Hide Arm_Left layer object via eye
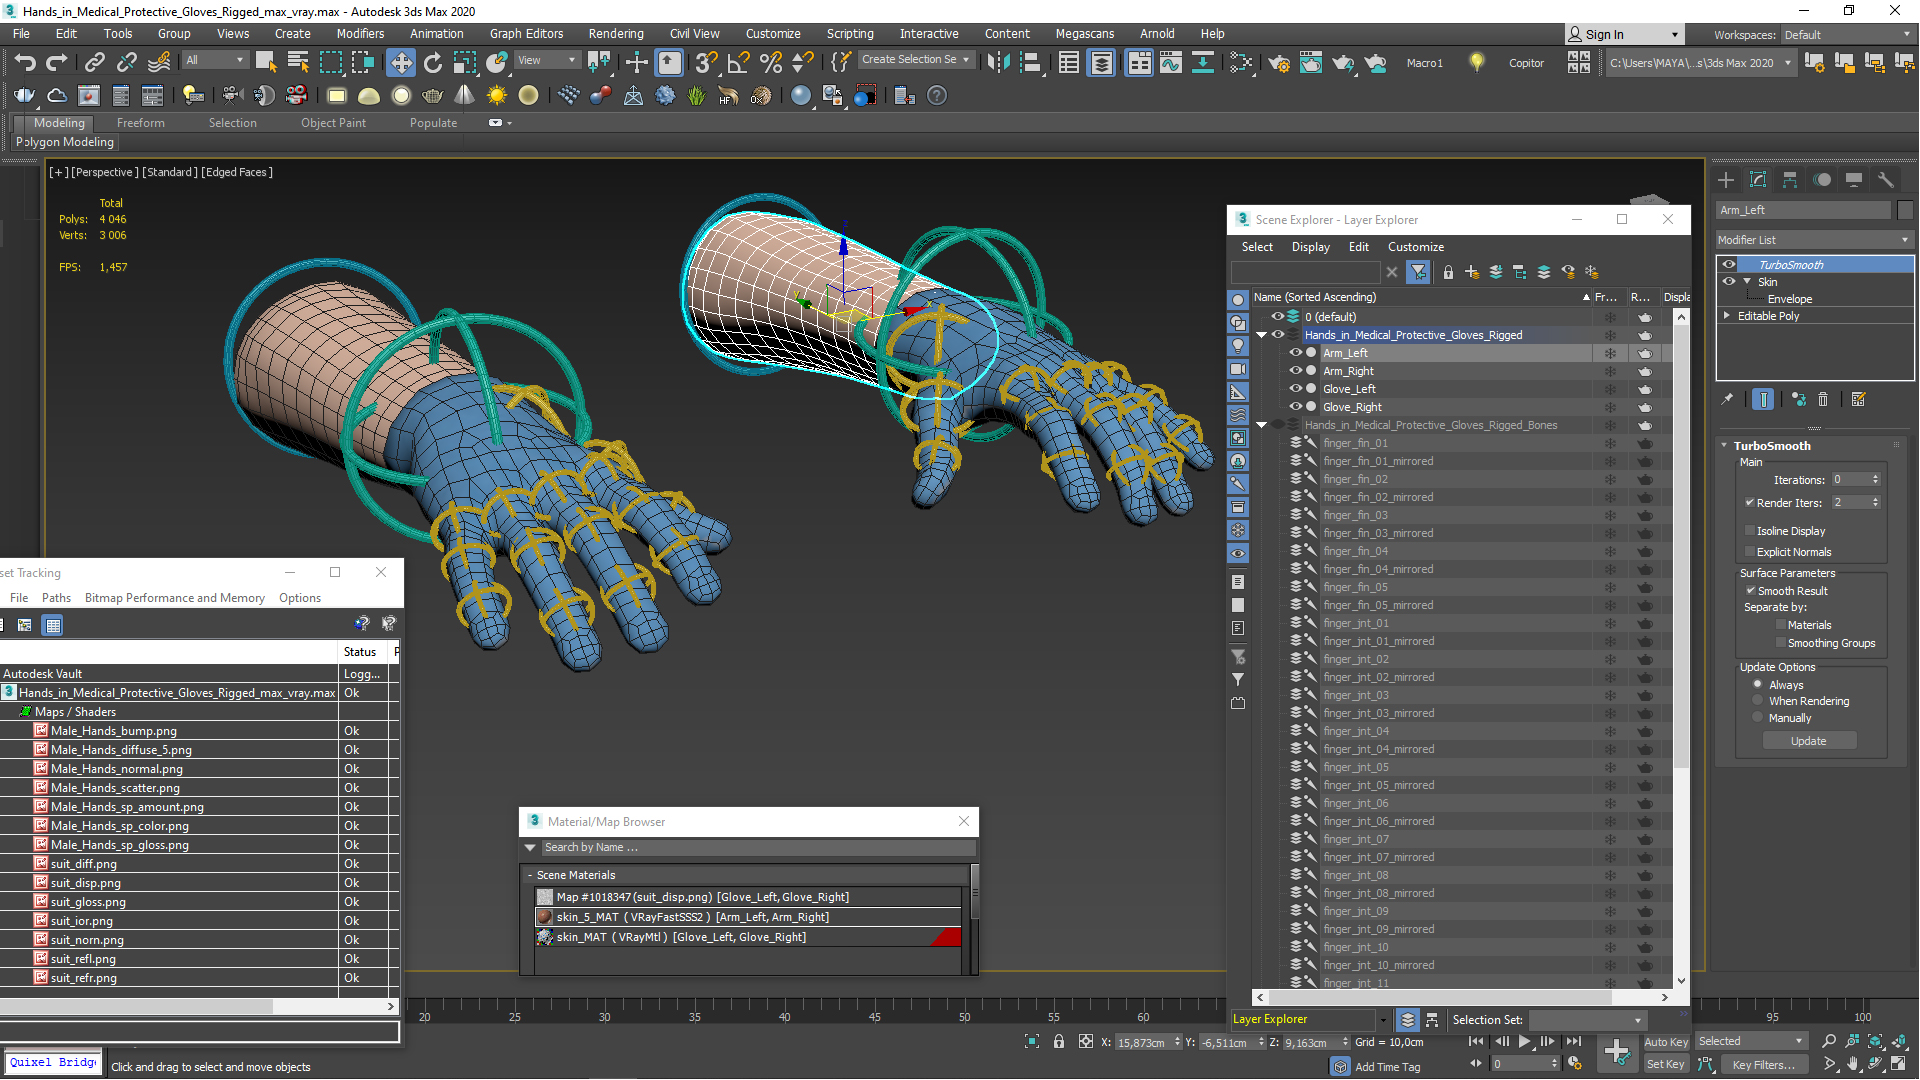Screen dimensions: 1920x1080 (1295, 353)
